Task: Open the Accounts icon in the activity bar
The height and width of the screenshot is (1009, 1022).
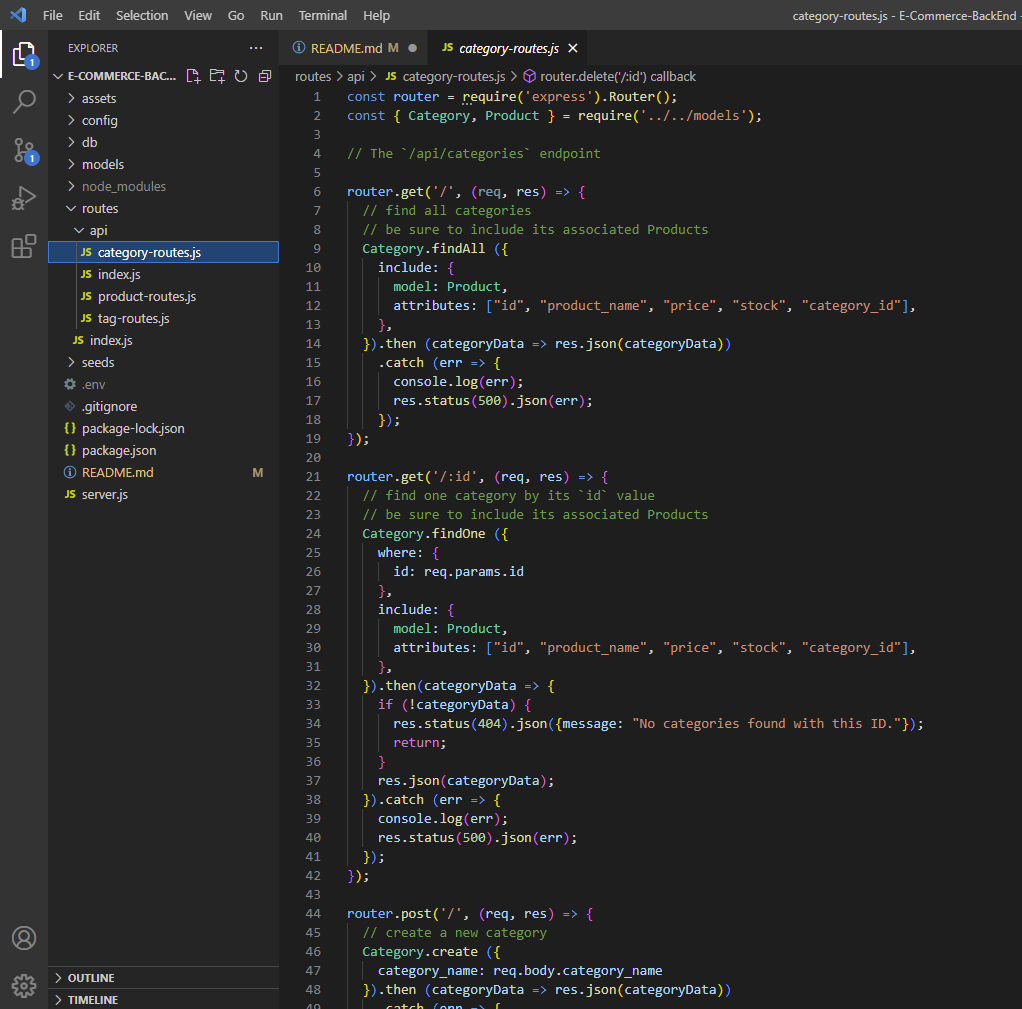Action: [x=24, y=938]
